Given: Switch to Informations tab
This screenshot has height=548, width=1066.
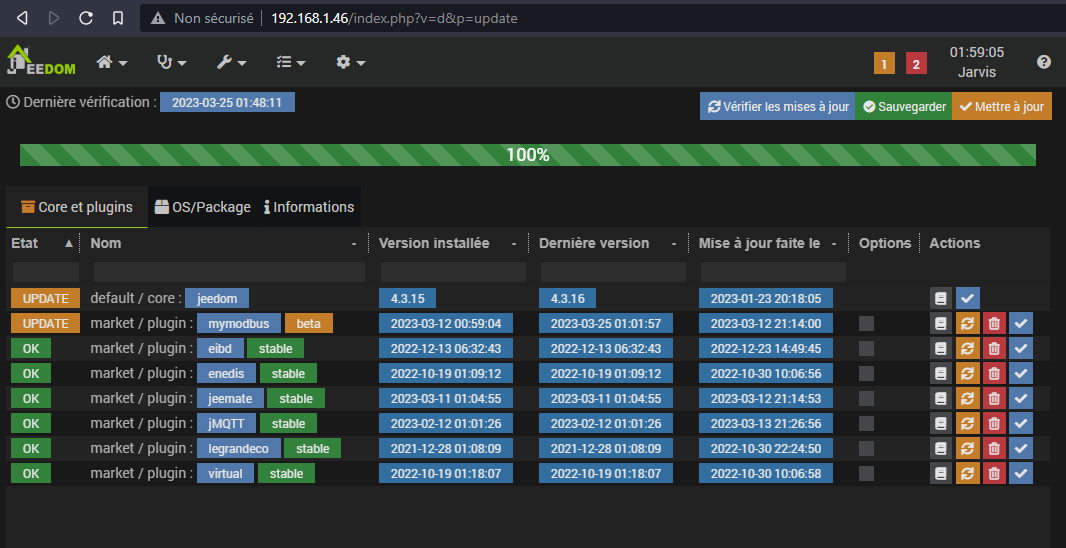Looking at the screenshot, I should [309, 207].
